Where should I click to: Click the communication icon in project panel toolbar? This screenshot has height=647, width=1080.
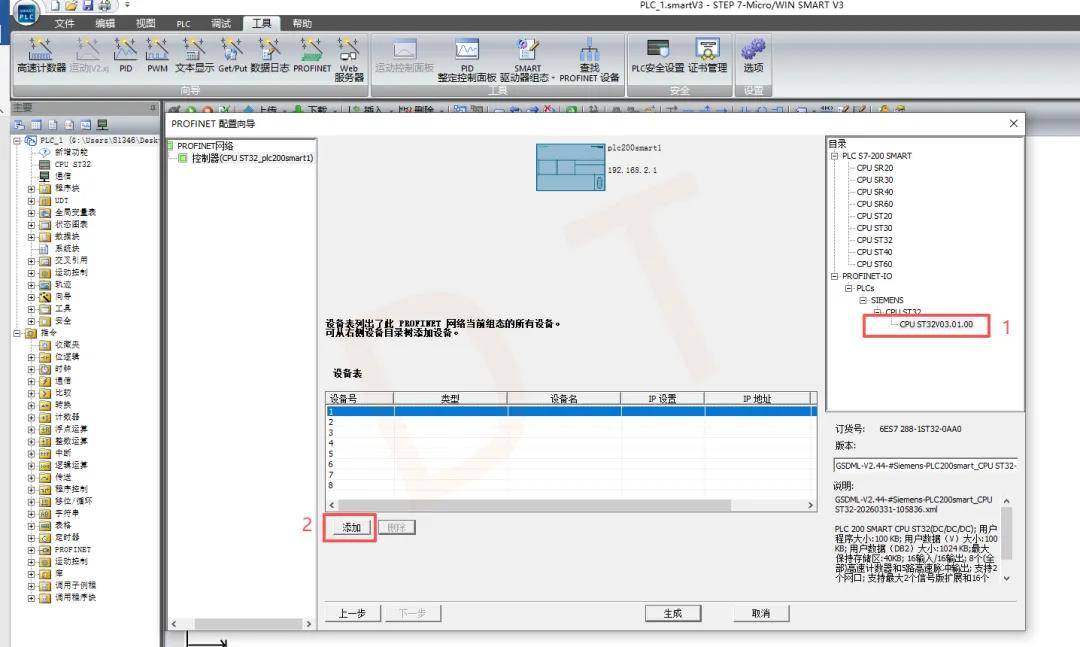[102, 125]
